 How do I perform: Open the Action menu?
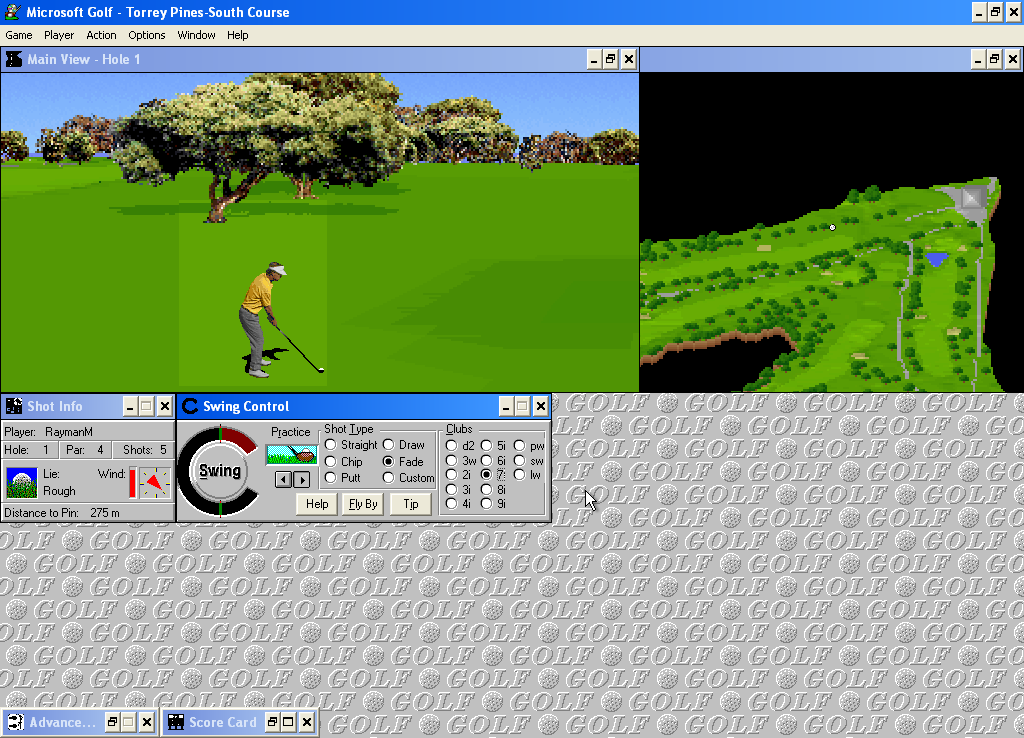tap(101, 35)
